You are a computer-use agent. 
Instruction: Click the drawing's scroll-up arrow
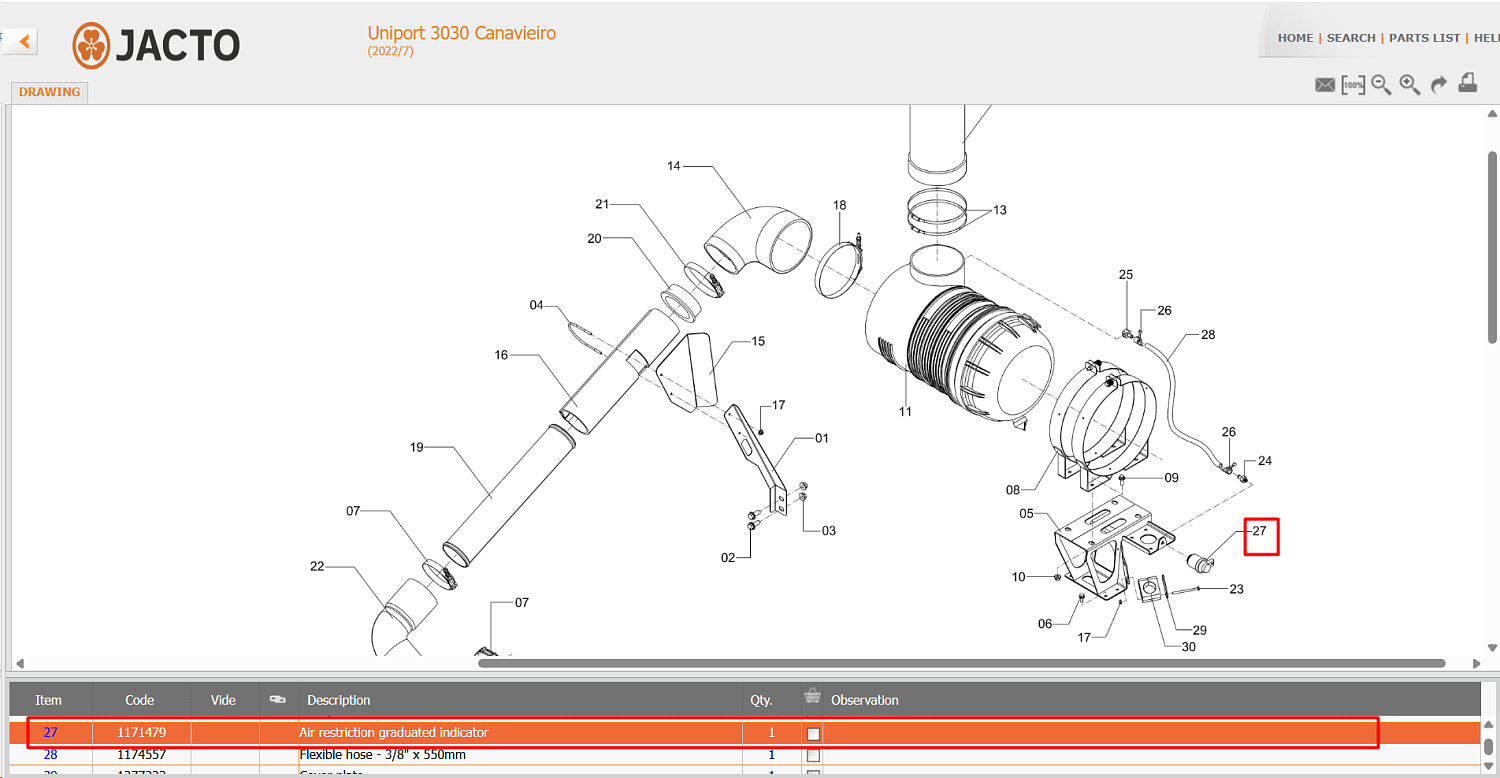(1492, 113)
